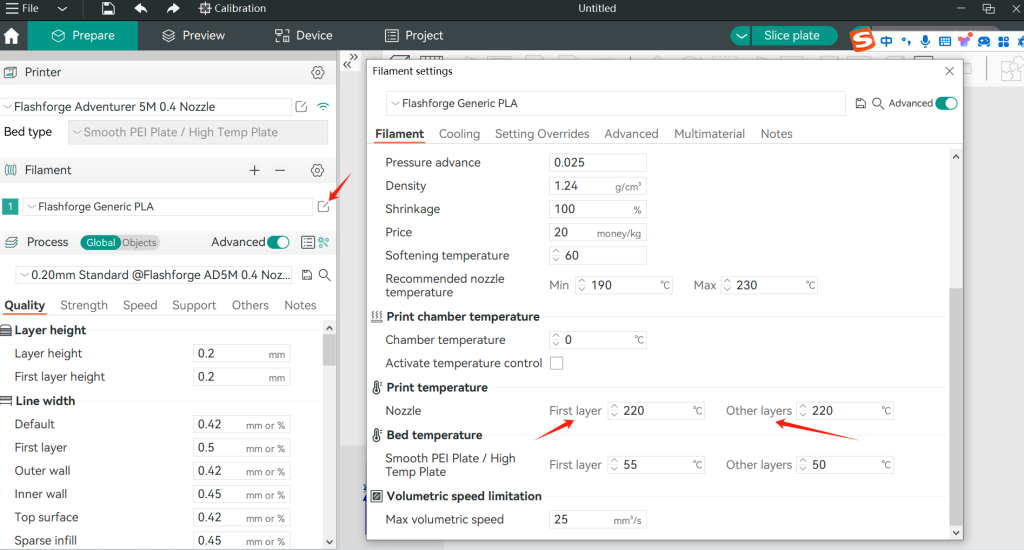This screenshot has height=550, width=1024.
Task: Toggle Advanced switch in Filament settings dialog
Action: point(946,104)
